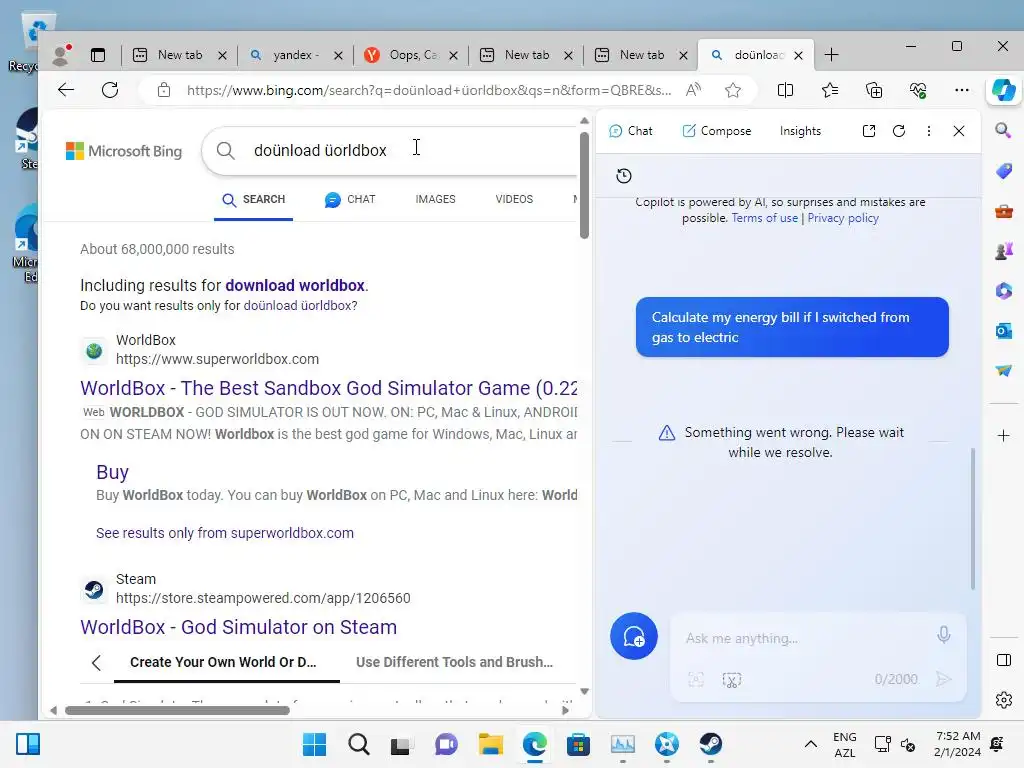Screen dimensions: 1024x768
Task: Open the sidebar Microsoft 365 icon
Action: [x=1004, y=291]
